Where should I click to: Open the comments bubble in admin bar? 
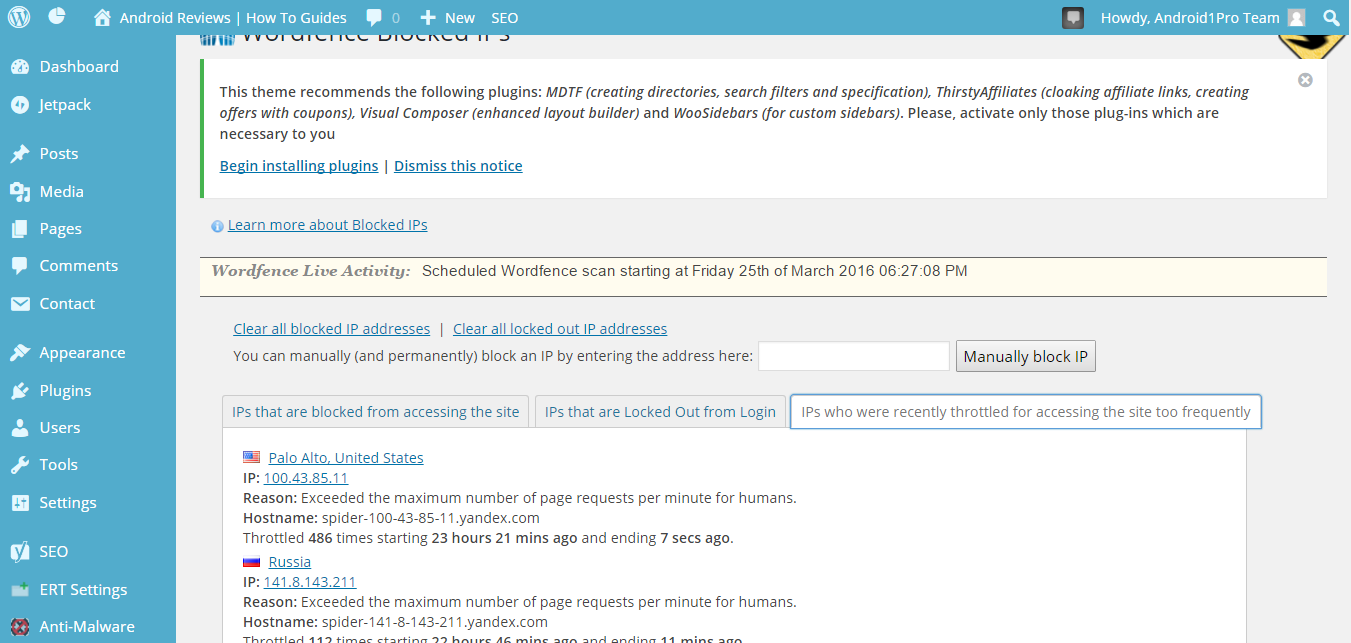pos(374,18)
